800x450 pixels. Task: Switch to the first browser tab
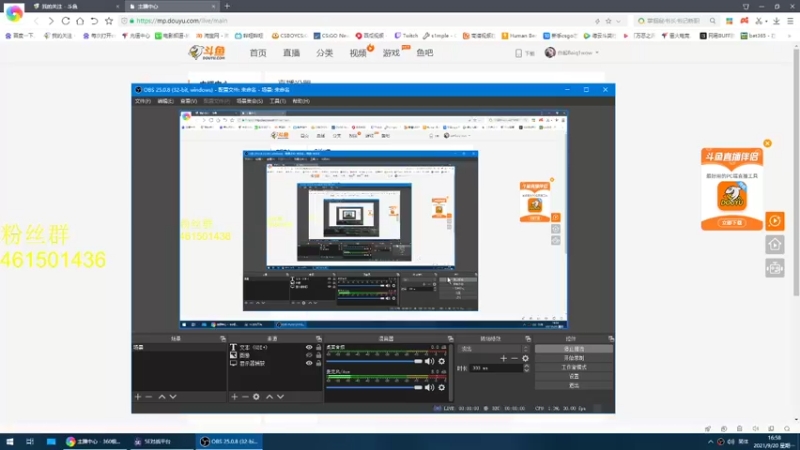tap(74, 6)
